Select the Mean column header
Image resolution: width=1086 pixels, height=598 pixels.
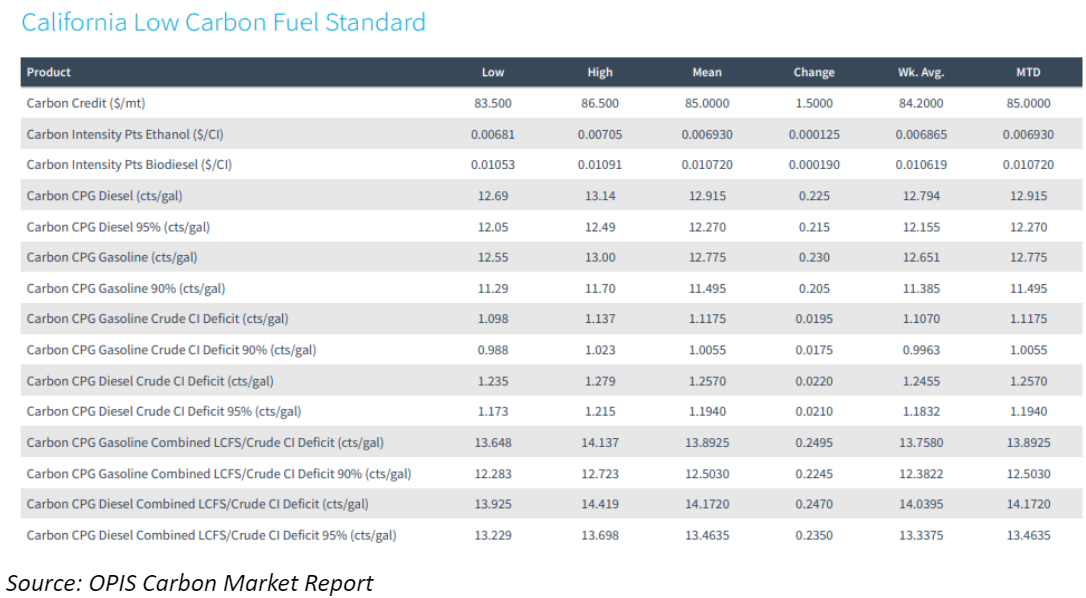(706, 72)
